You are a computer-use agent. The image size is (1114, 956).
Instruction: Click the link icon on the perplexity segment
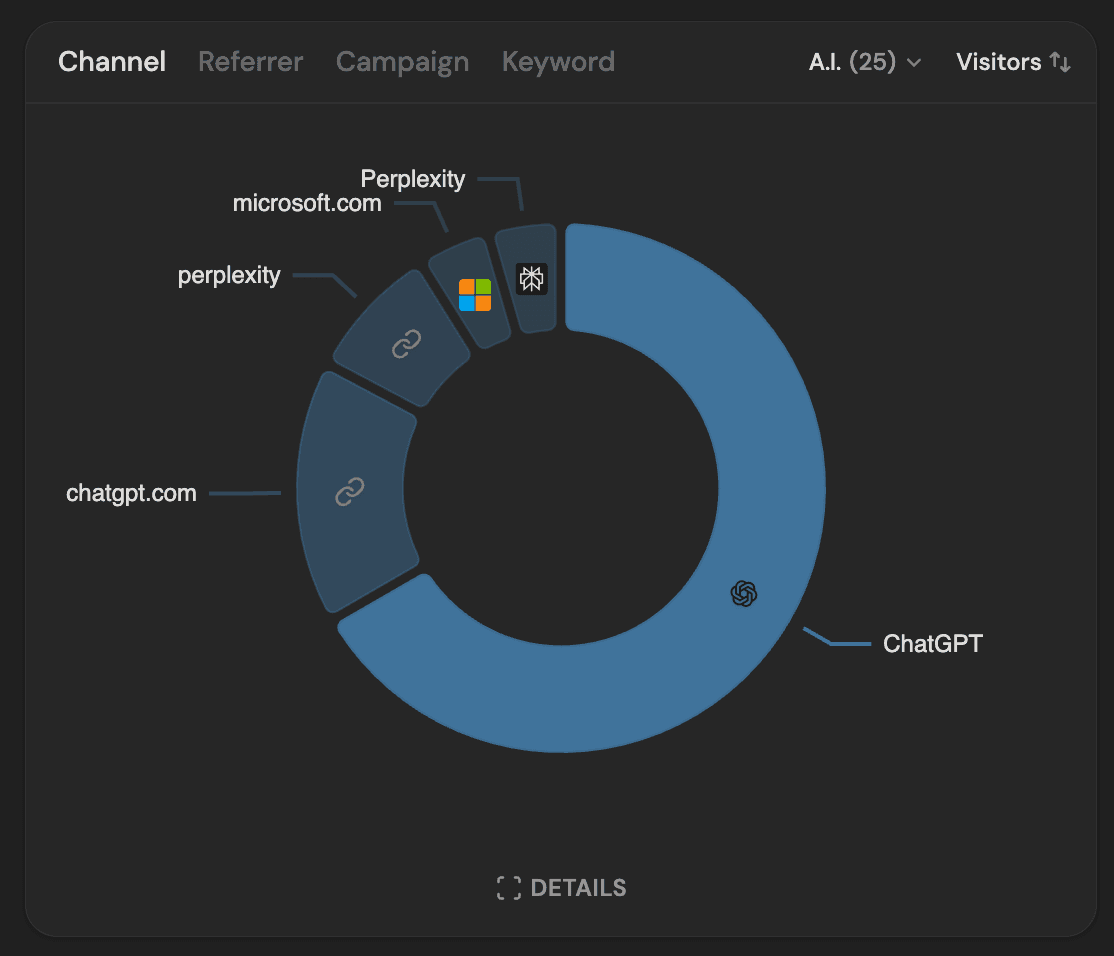point(405,344)
